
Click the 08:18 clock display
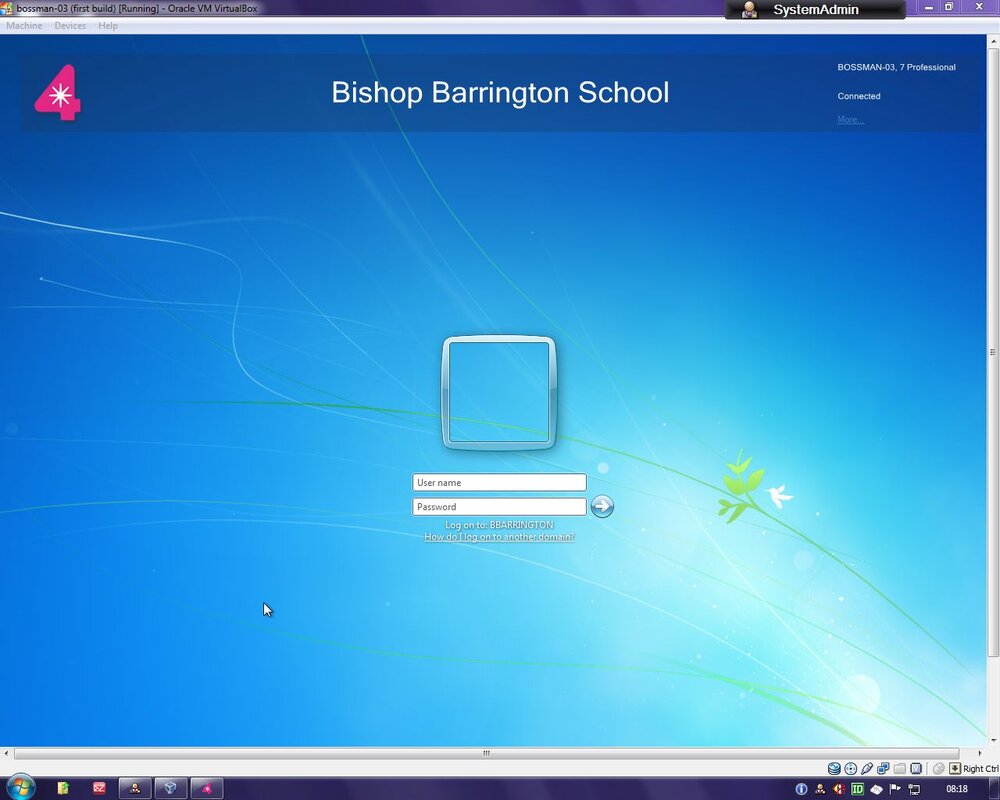pos(958,789)
